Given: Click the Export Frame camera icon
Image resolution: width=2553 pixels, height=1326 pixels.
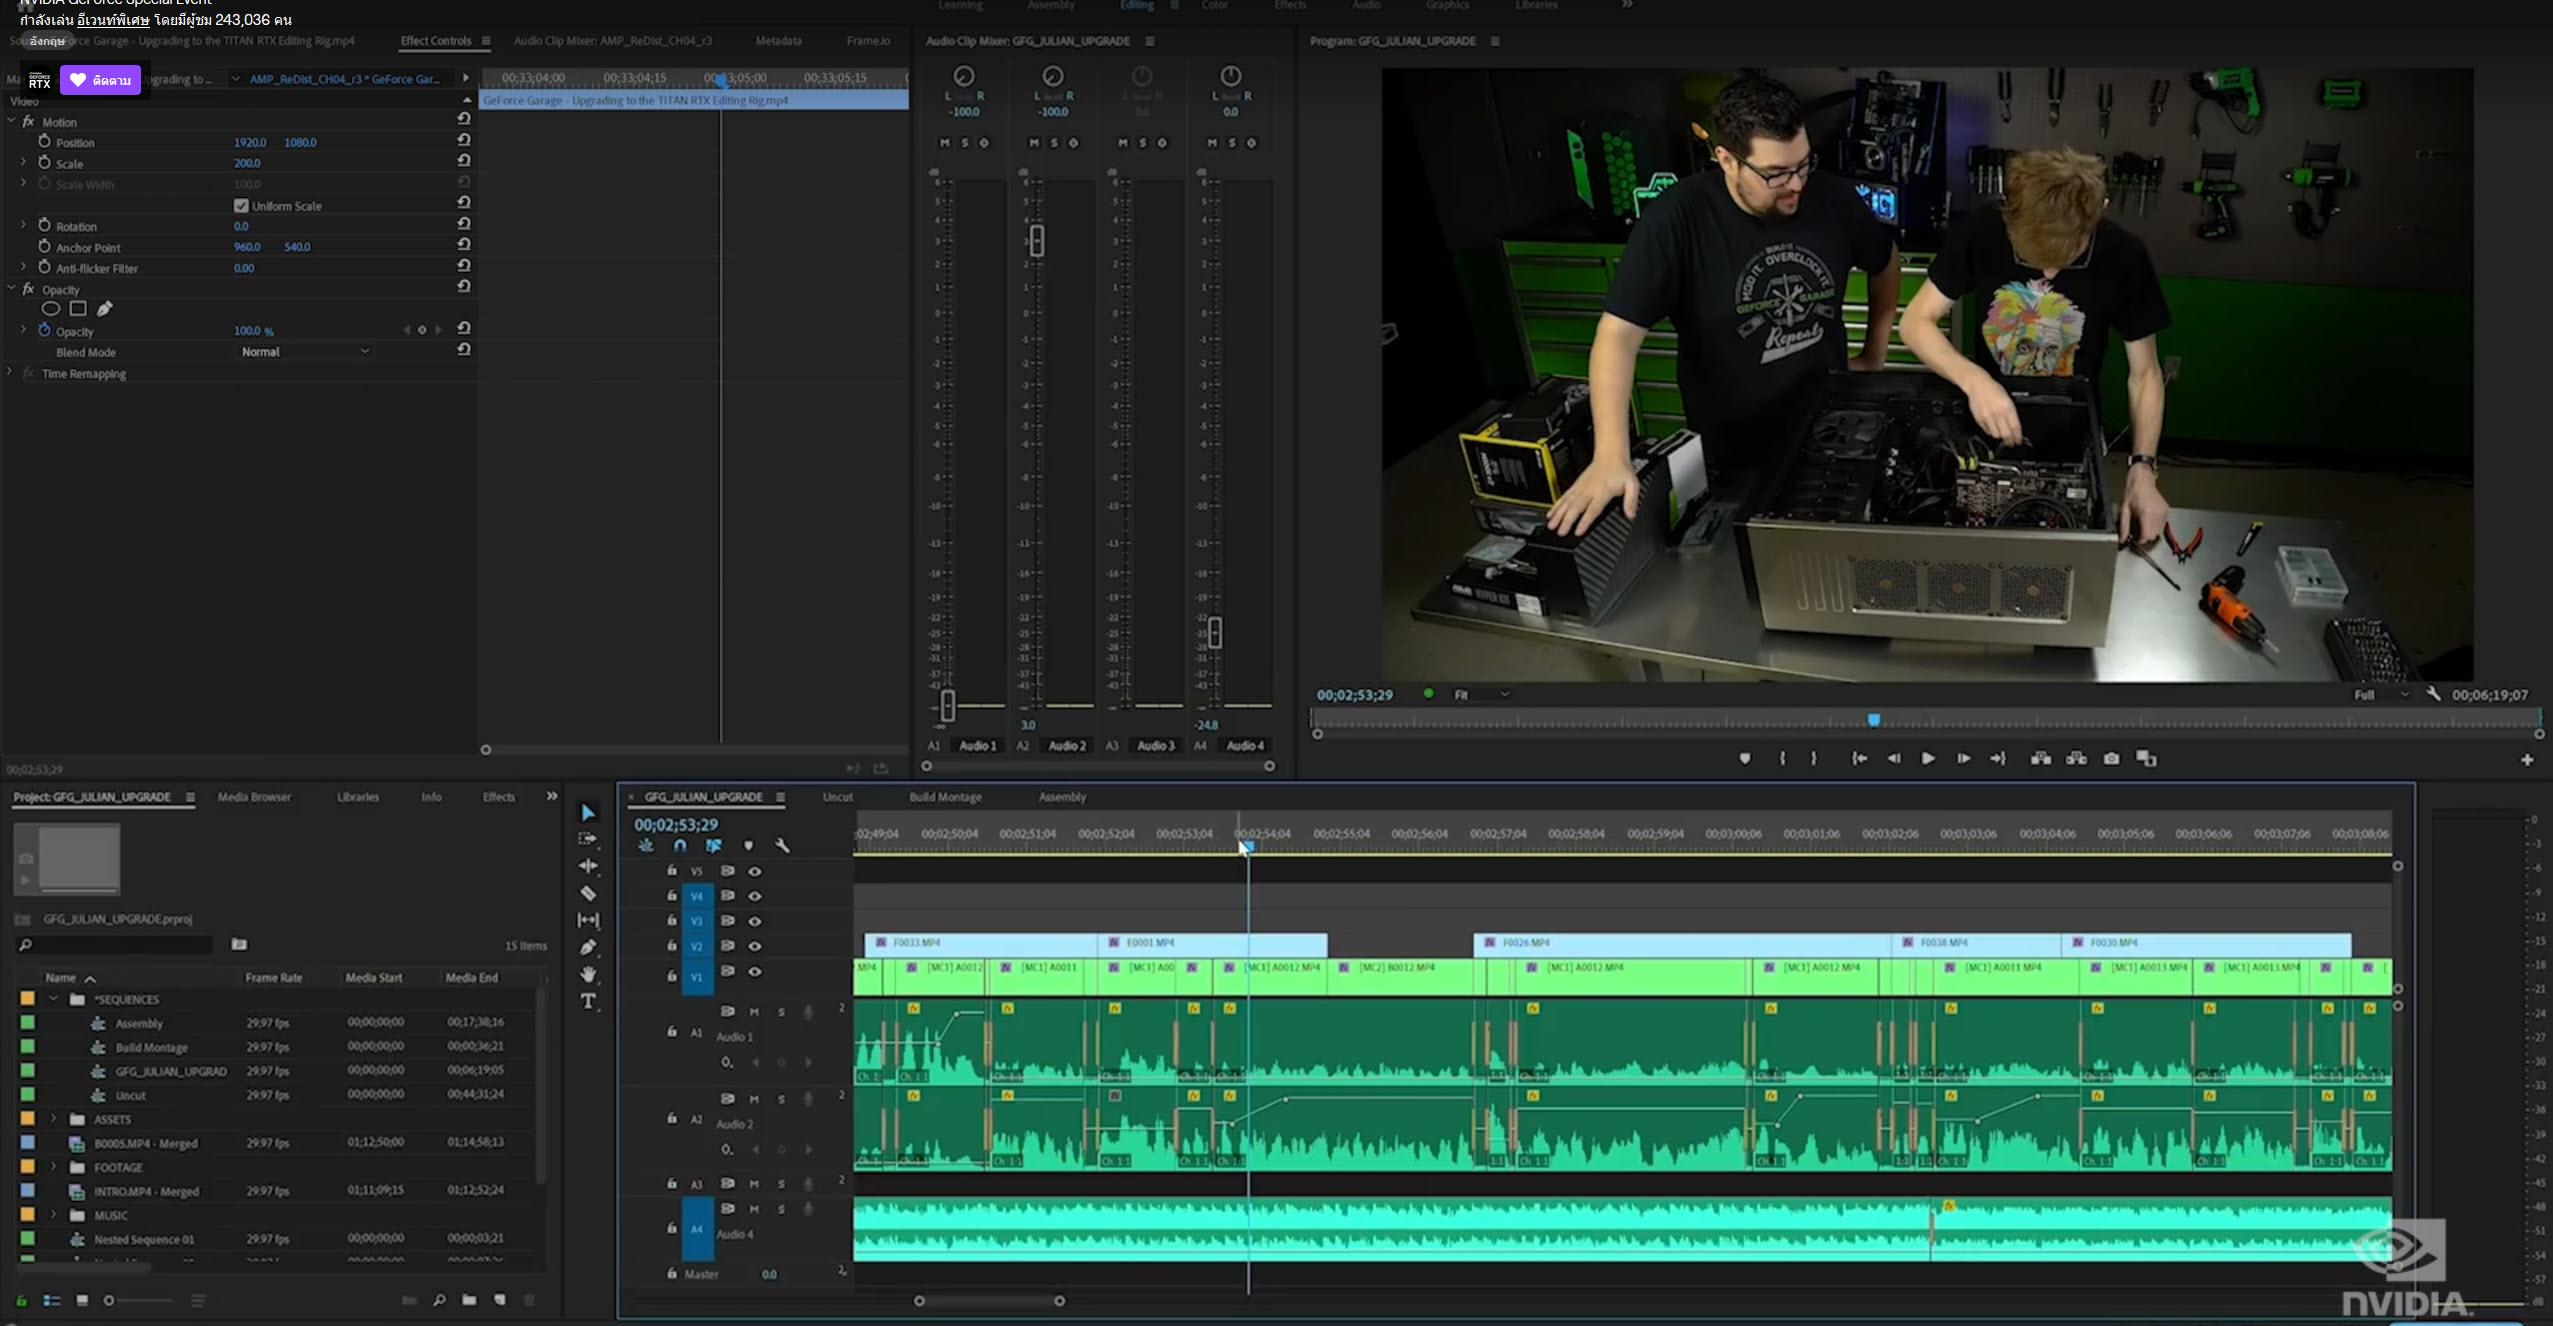Looking at the screenshot, I should coord(2111,759).
